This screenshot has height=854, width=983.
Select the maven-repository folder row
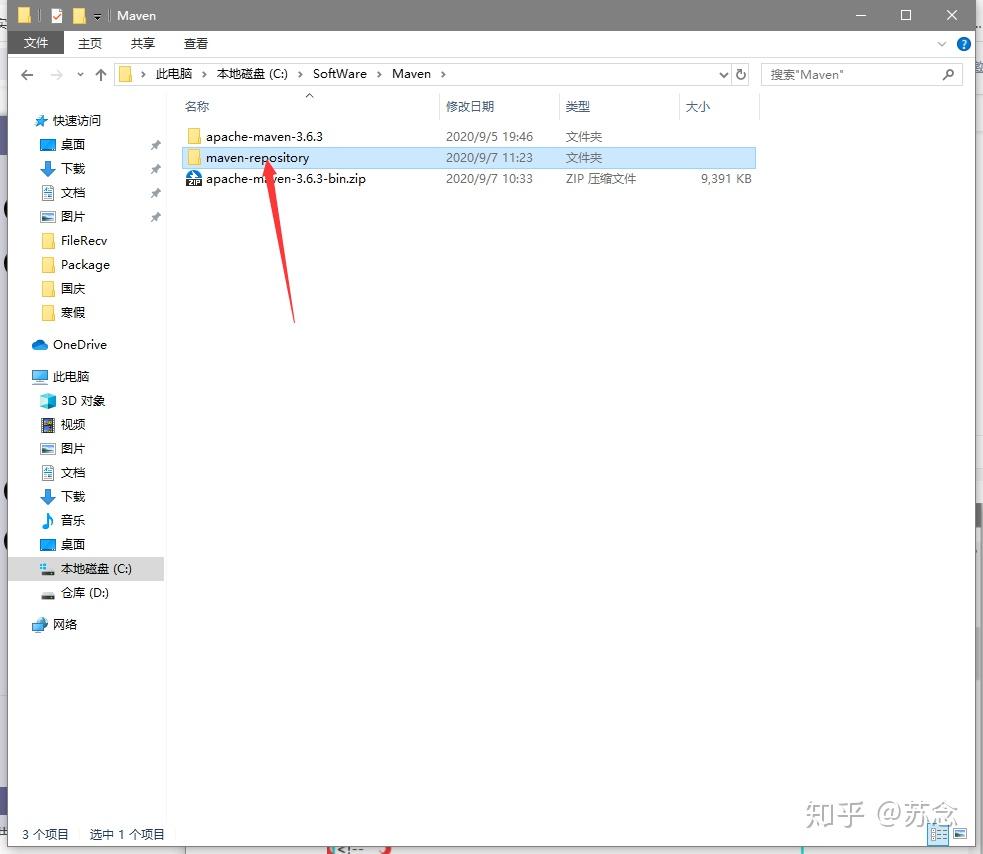(469, 157)
